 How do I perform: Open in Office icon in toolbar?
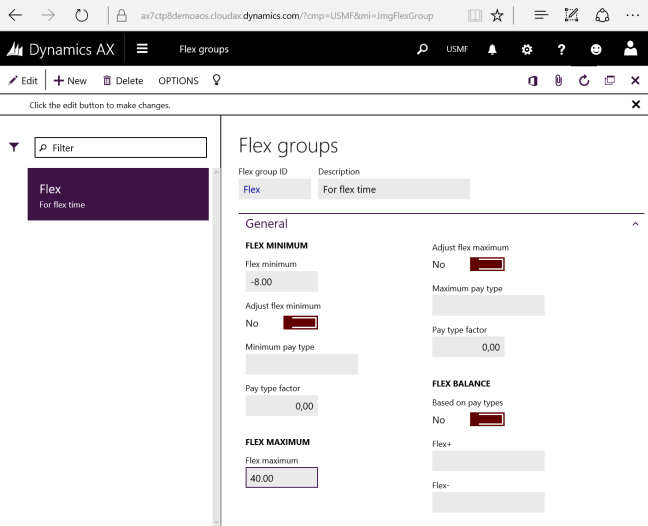pos(533,80)
